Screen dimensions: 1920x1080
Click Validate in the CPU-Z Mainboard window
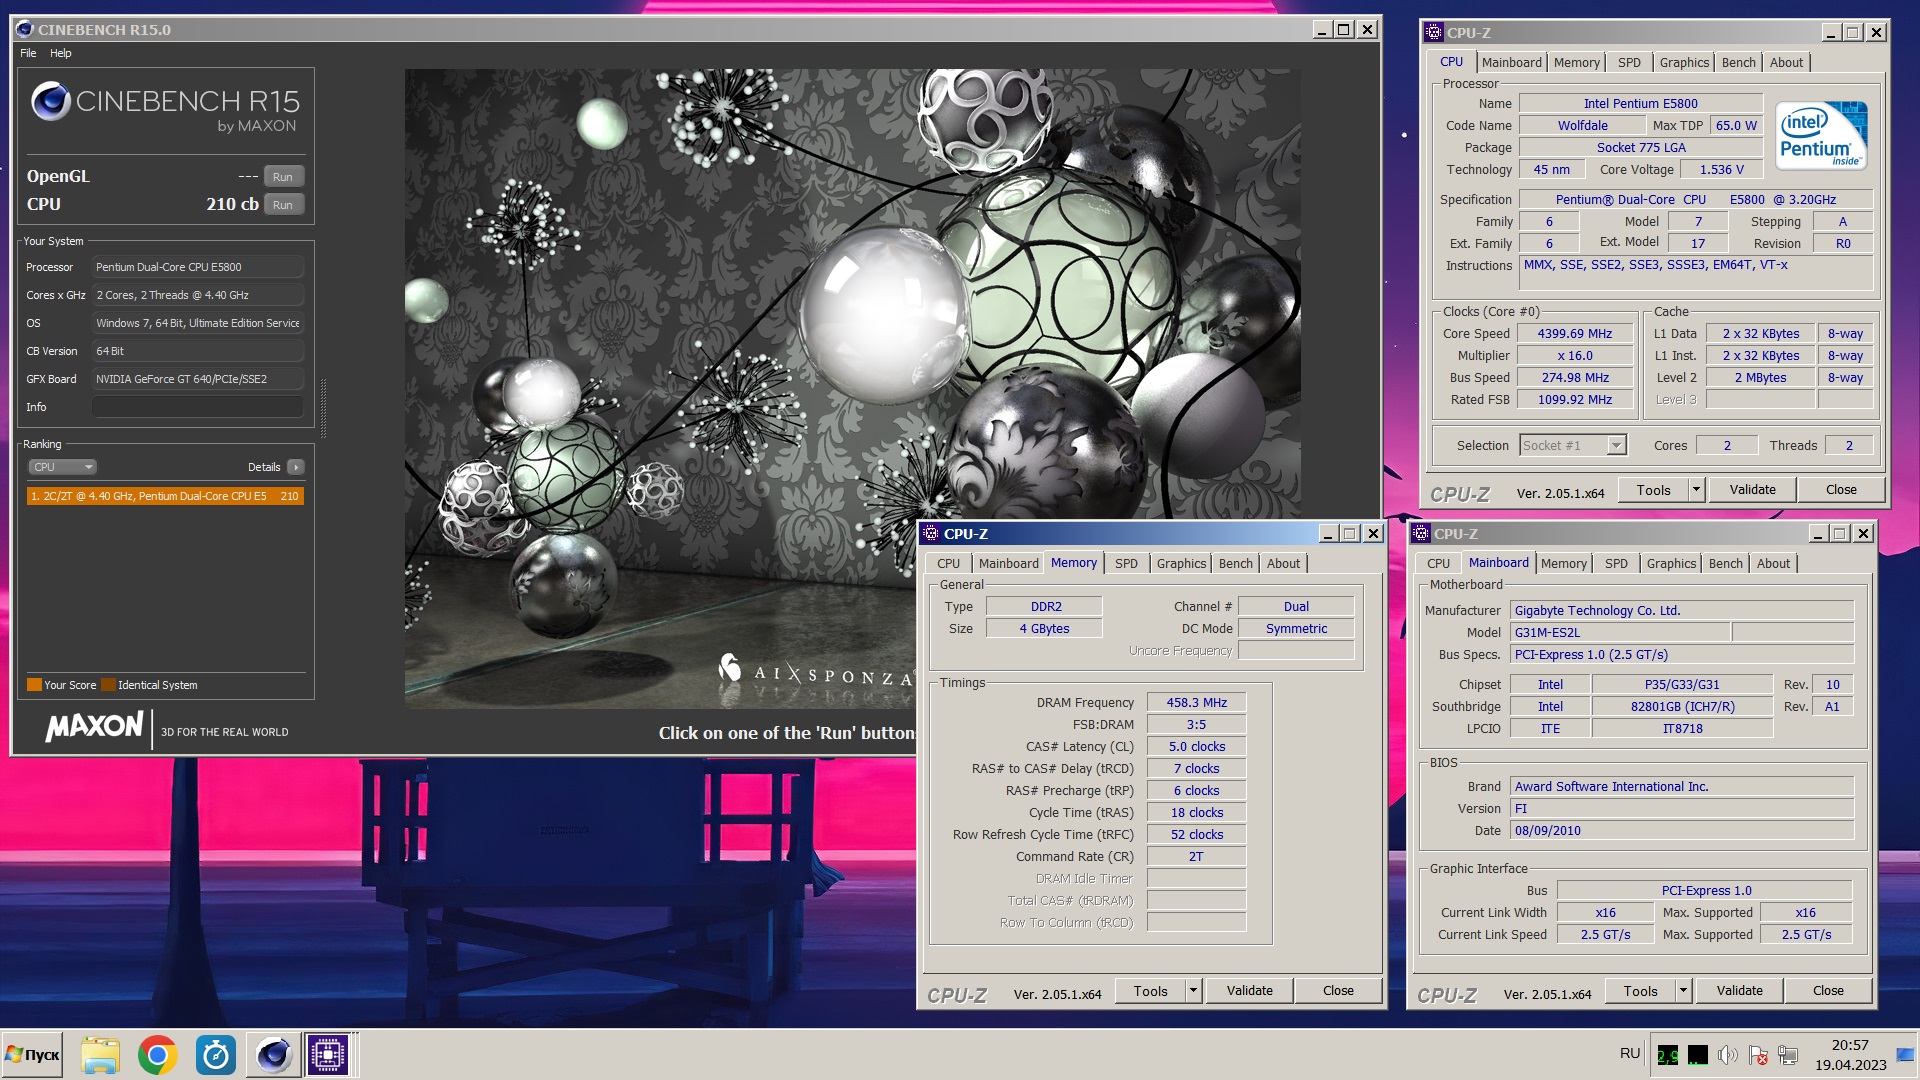(x=1739, y=991)
